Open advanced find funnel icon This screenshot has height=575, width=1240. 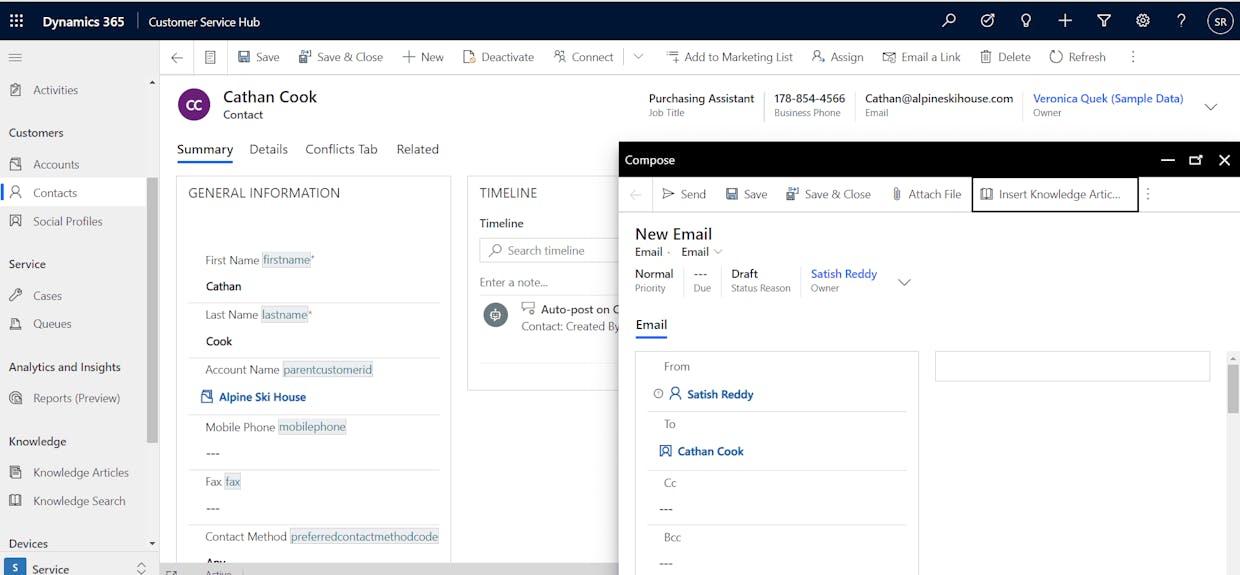tap(1104, 21)
